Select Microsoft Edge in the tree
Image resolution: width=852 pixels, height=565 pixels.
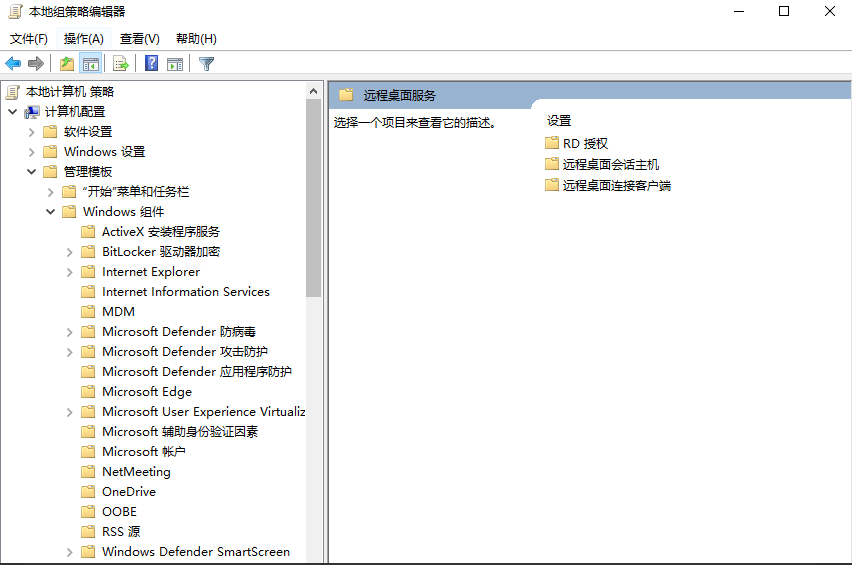pos(146,392)
